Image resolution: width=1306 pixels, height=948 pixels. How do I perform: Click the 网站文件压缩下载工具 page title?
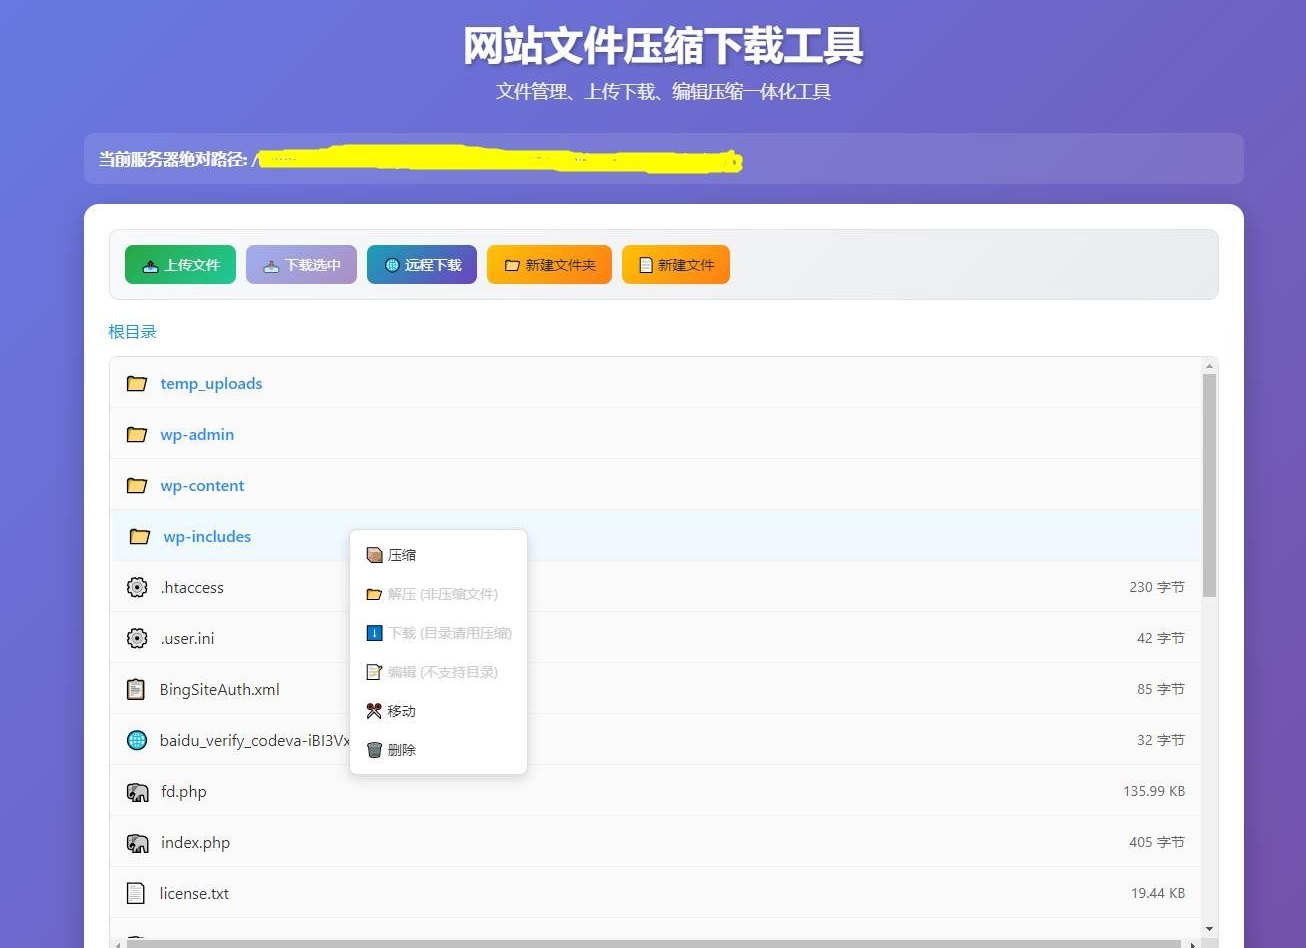663,46
